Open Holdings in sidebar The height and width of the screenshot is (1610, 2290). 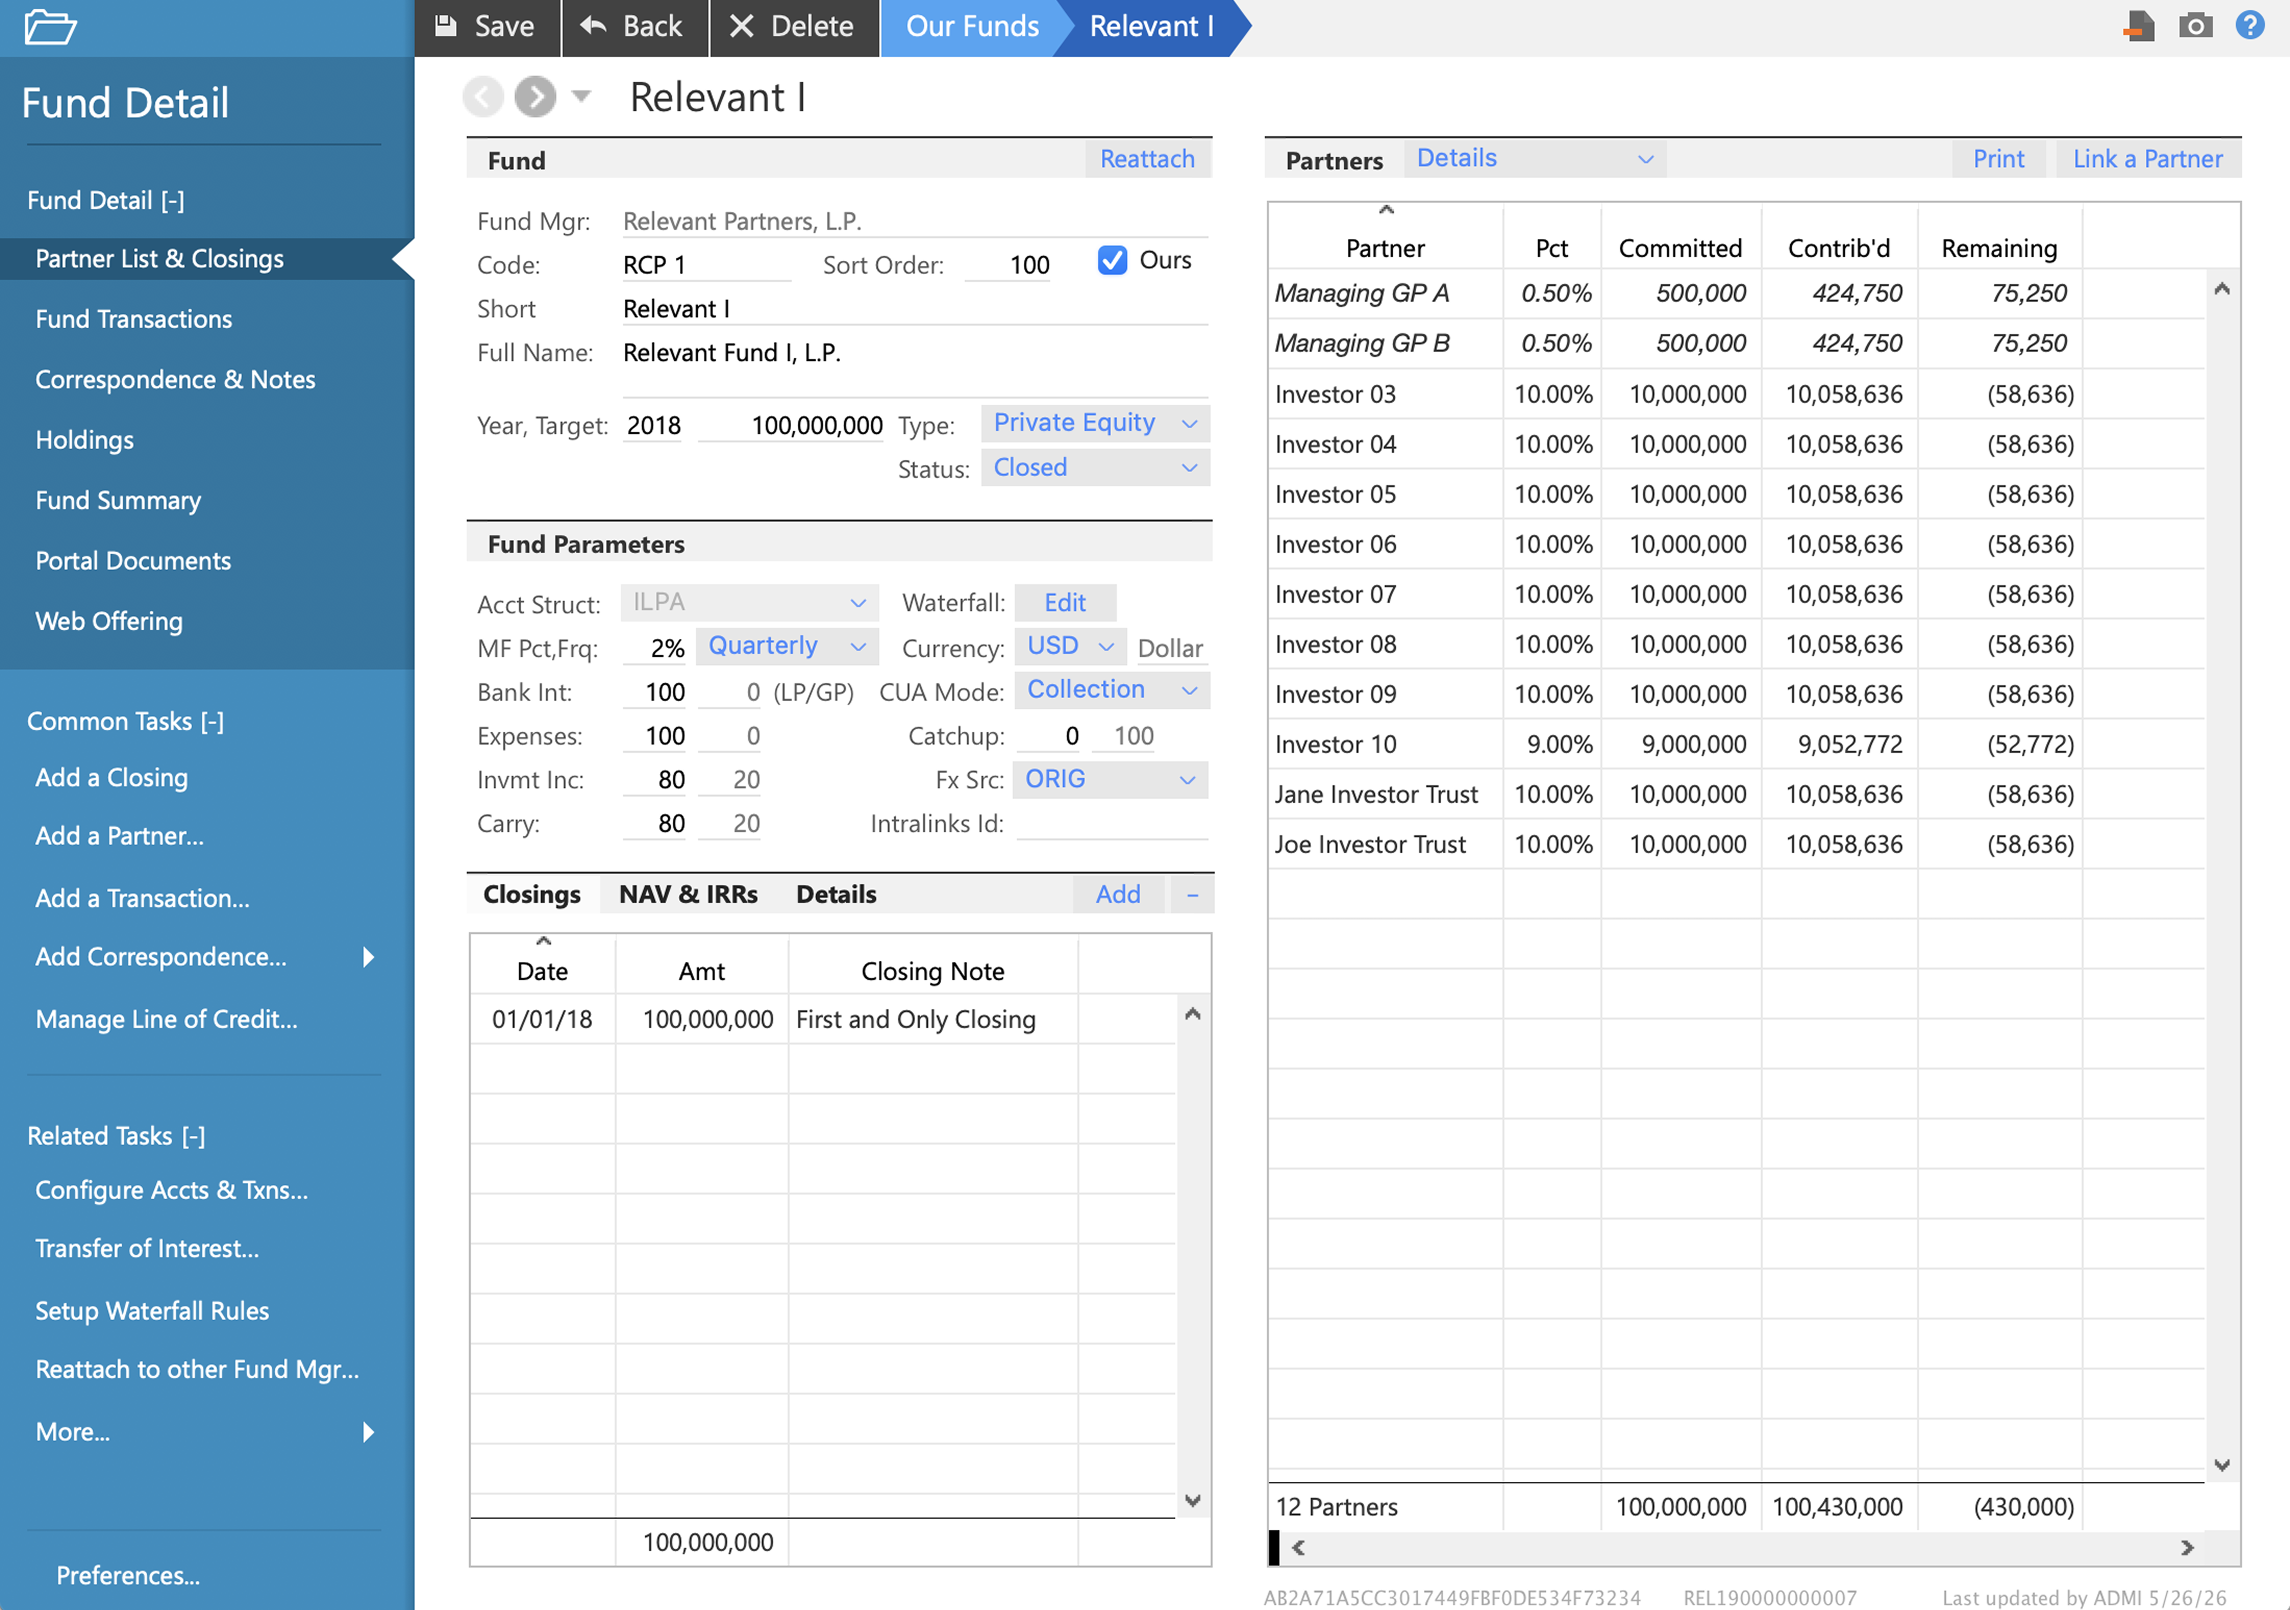pos(85,440)
